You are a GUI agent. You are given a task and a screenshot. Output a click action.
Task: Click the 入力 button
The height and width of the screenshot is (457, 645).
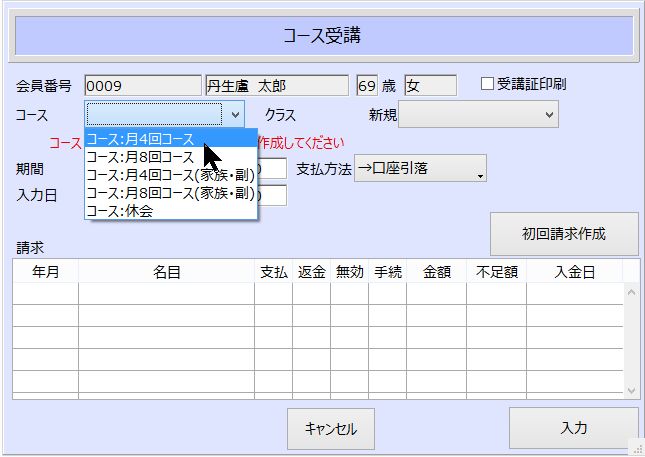[x=573, y=428]
